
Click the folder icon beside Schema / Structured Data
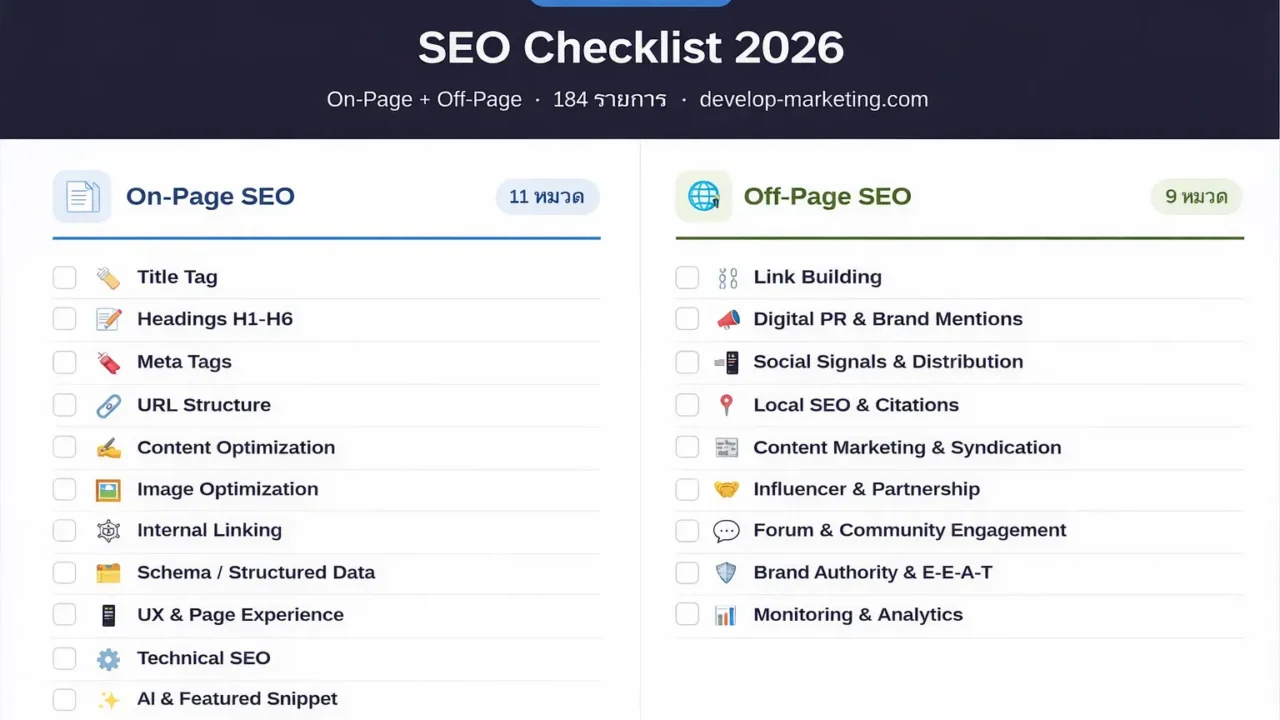click(x=108, y=572)
